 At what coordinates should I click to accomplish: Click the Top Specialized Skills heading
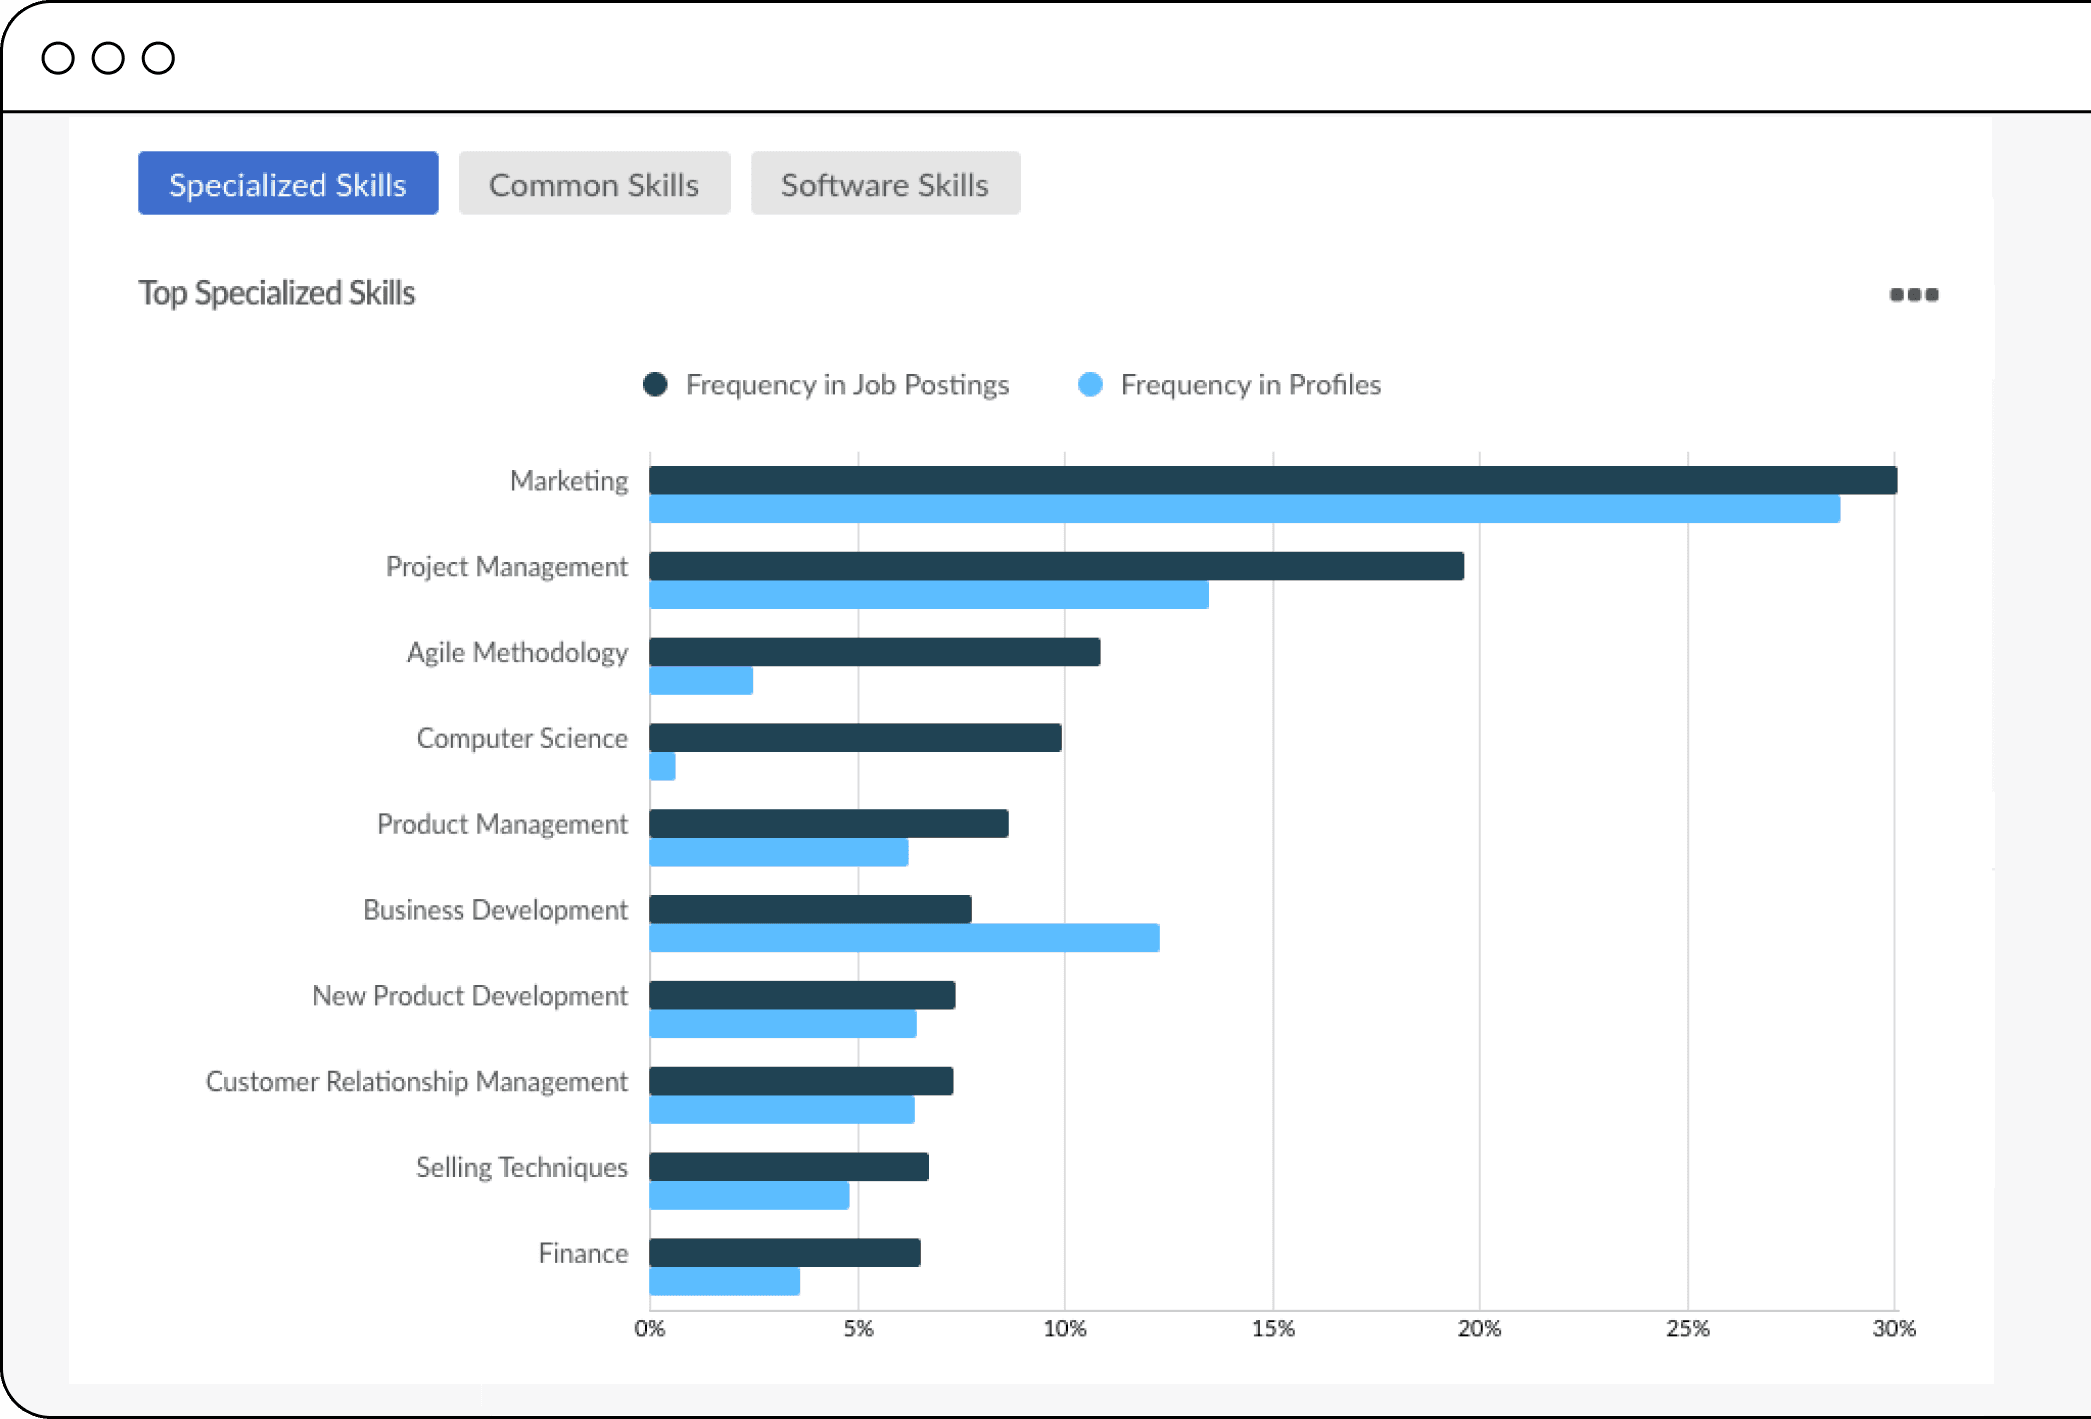pos(277,293)
